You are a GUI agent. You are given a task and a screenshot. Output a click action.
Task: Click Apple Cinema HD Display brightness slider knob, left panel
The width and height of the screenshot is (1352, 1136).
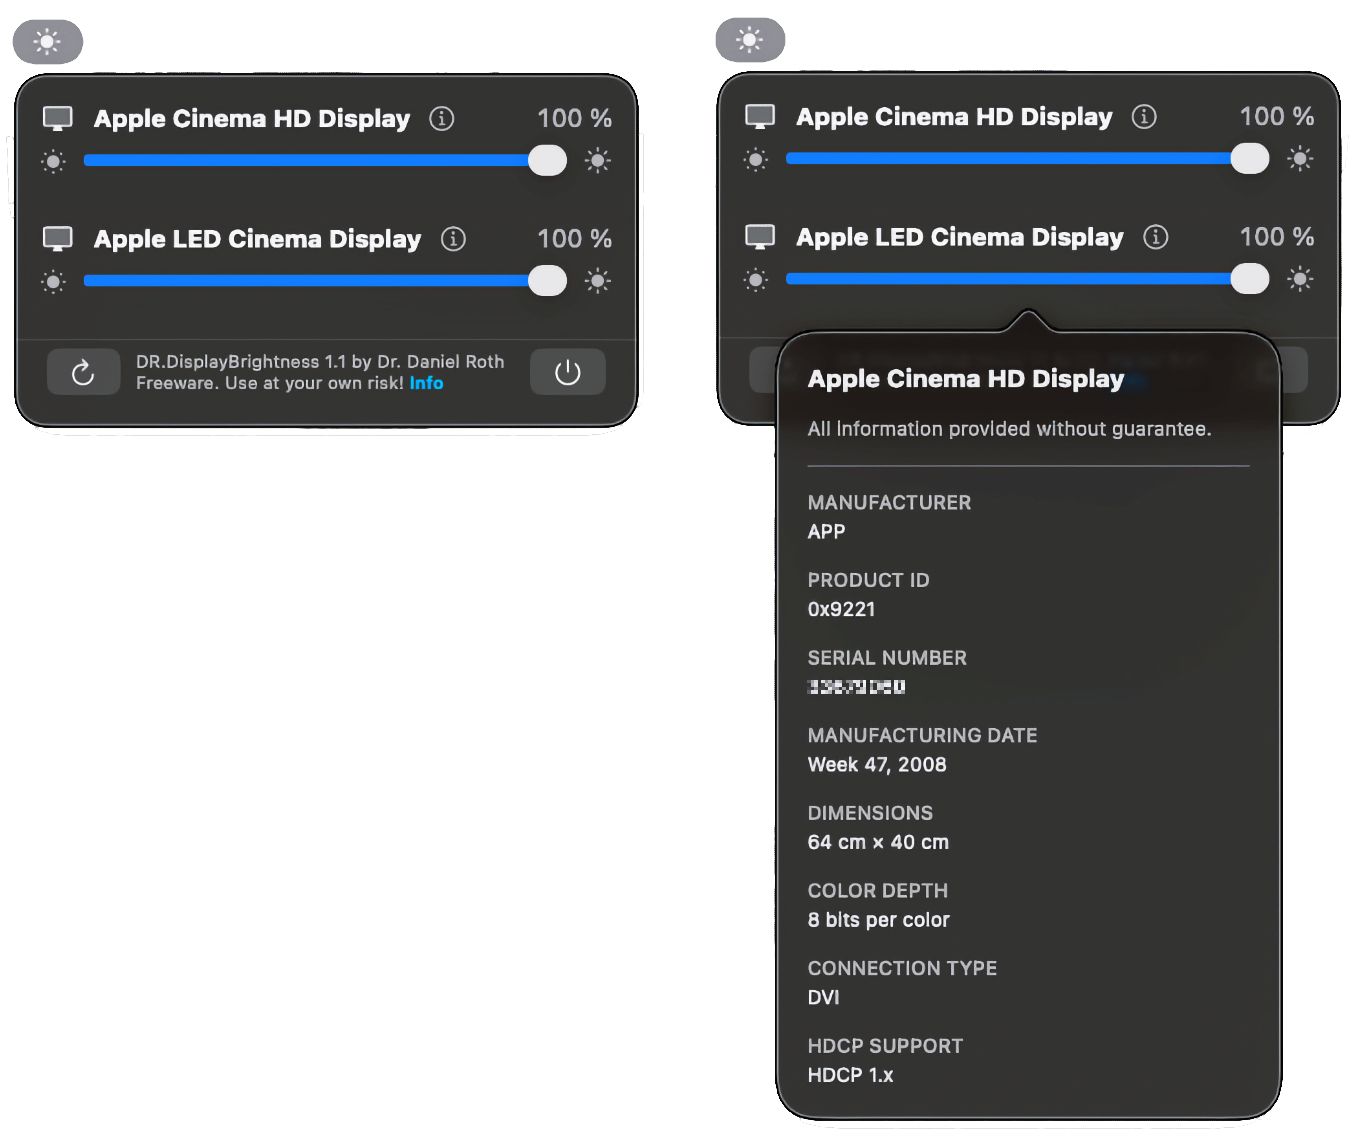click(x=547, y=161)
